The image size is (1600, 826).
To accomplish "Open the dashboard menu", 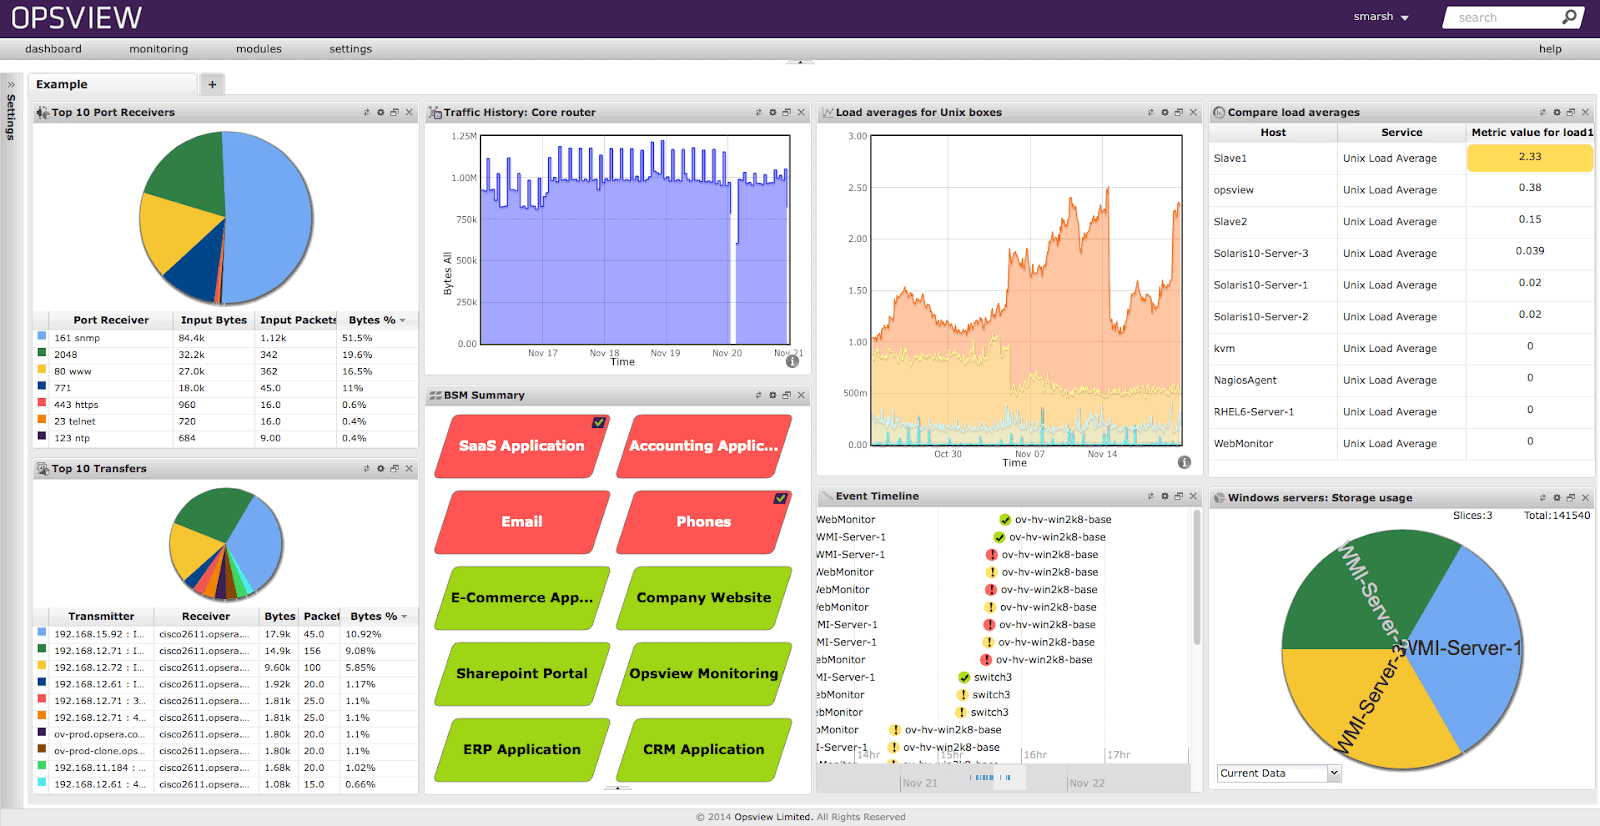I will 53,49.
